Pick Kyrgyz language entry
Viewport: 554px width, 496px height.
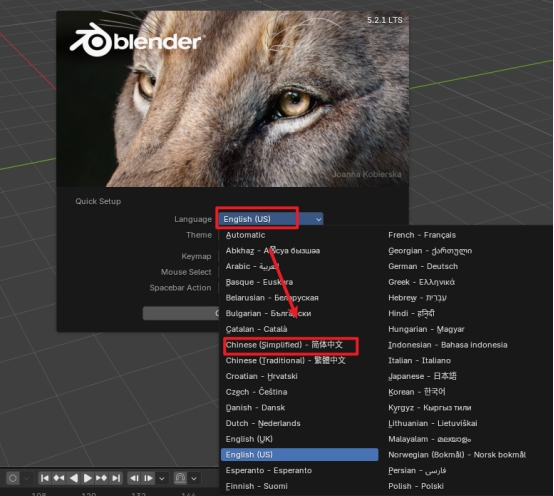coord(467,408)
